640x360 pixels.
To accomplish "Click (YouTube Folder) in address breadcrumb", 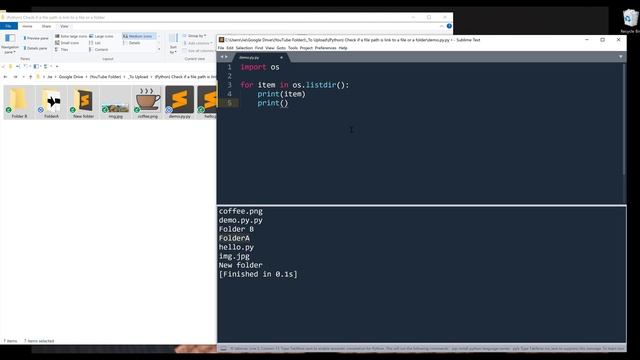I will pyautogui.click(x=105, y=77).
